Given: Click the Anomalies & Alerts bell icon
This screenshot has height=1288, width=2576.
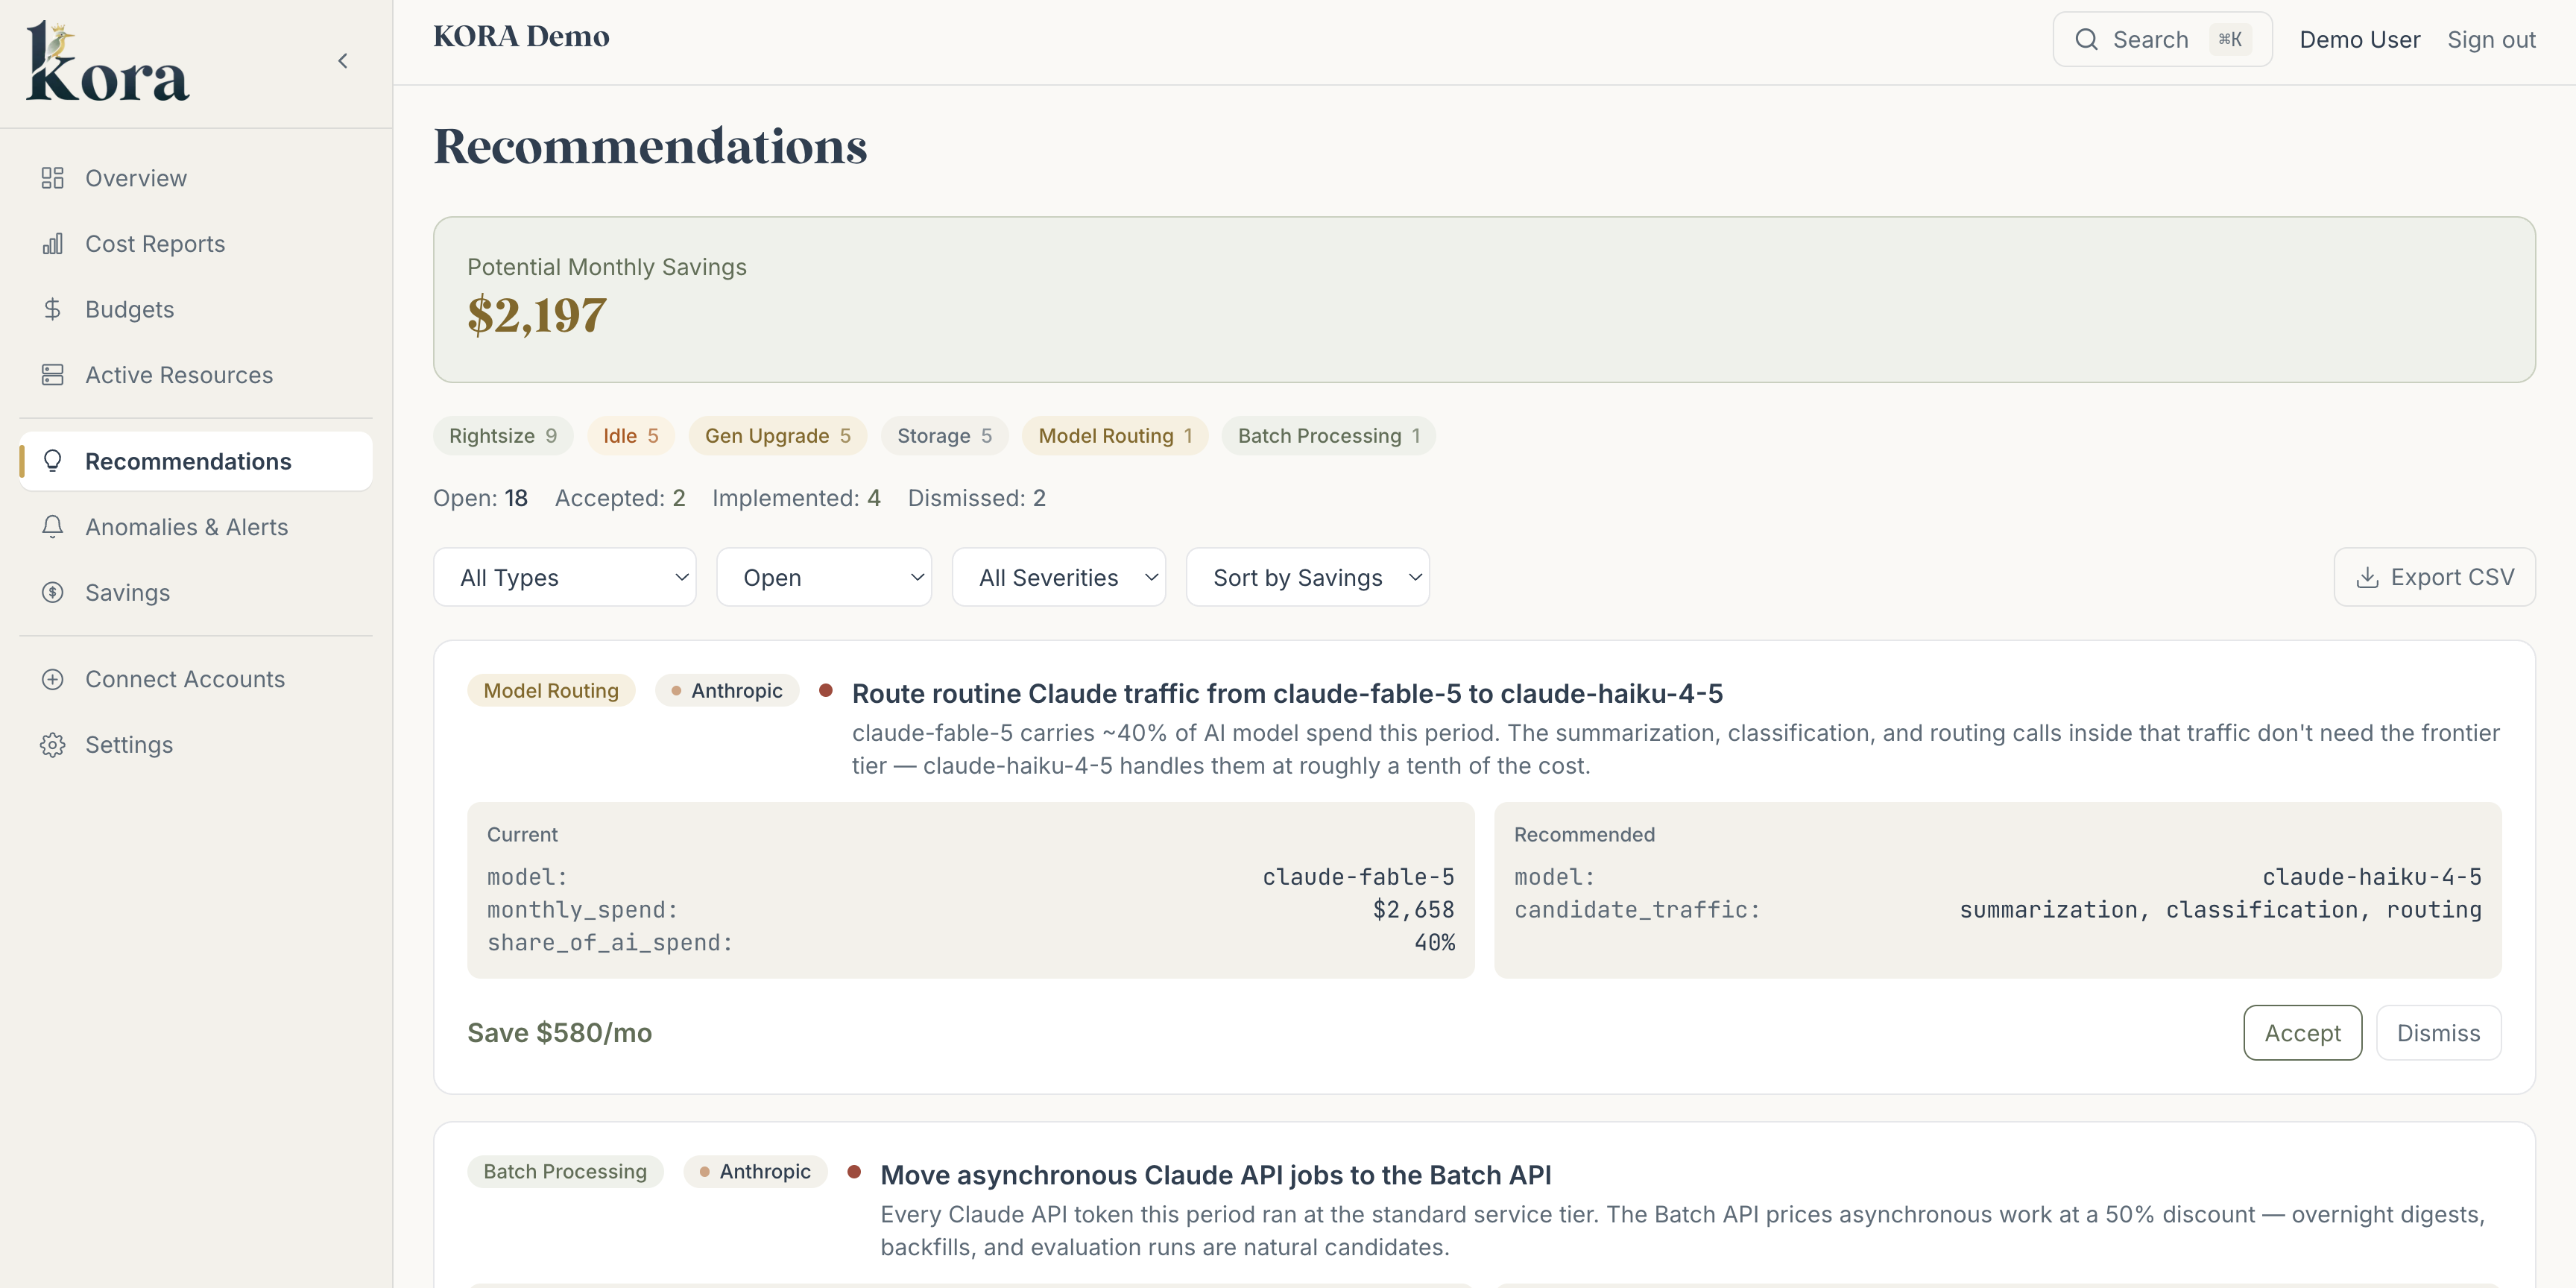Looking at the screenshot, I should pyautogui.click(x=52, y=527).
